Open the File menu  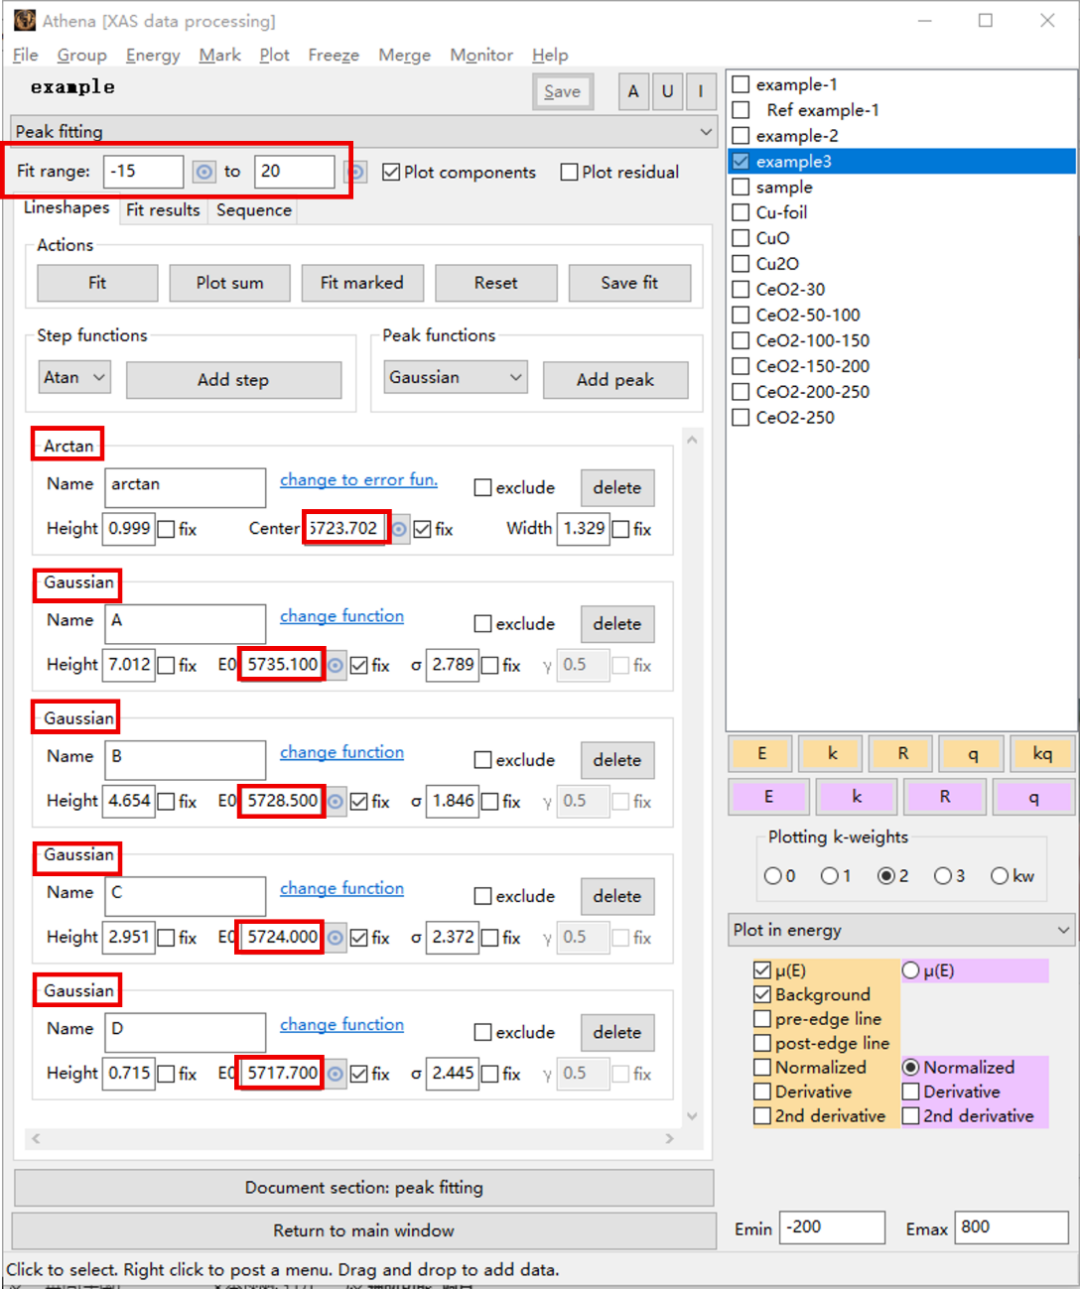coord(25,55)
